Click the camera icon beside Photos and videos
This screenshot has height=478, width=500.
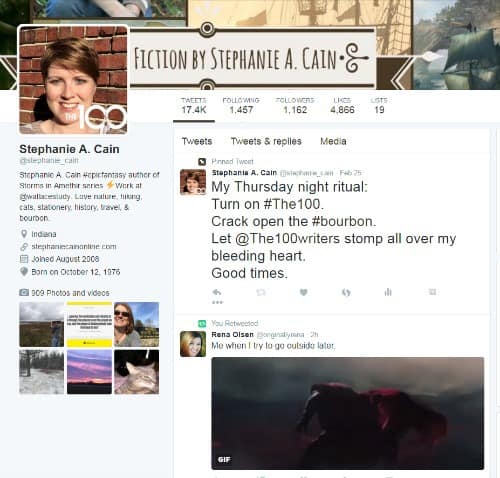[24, 293]
